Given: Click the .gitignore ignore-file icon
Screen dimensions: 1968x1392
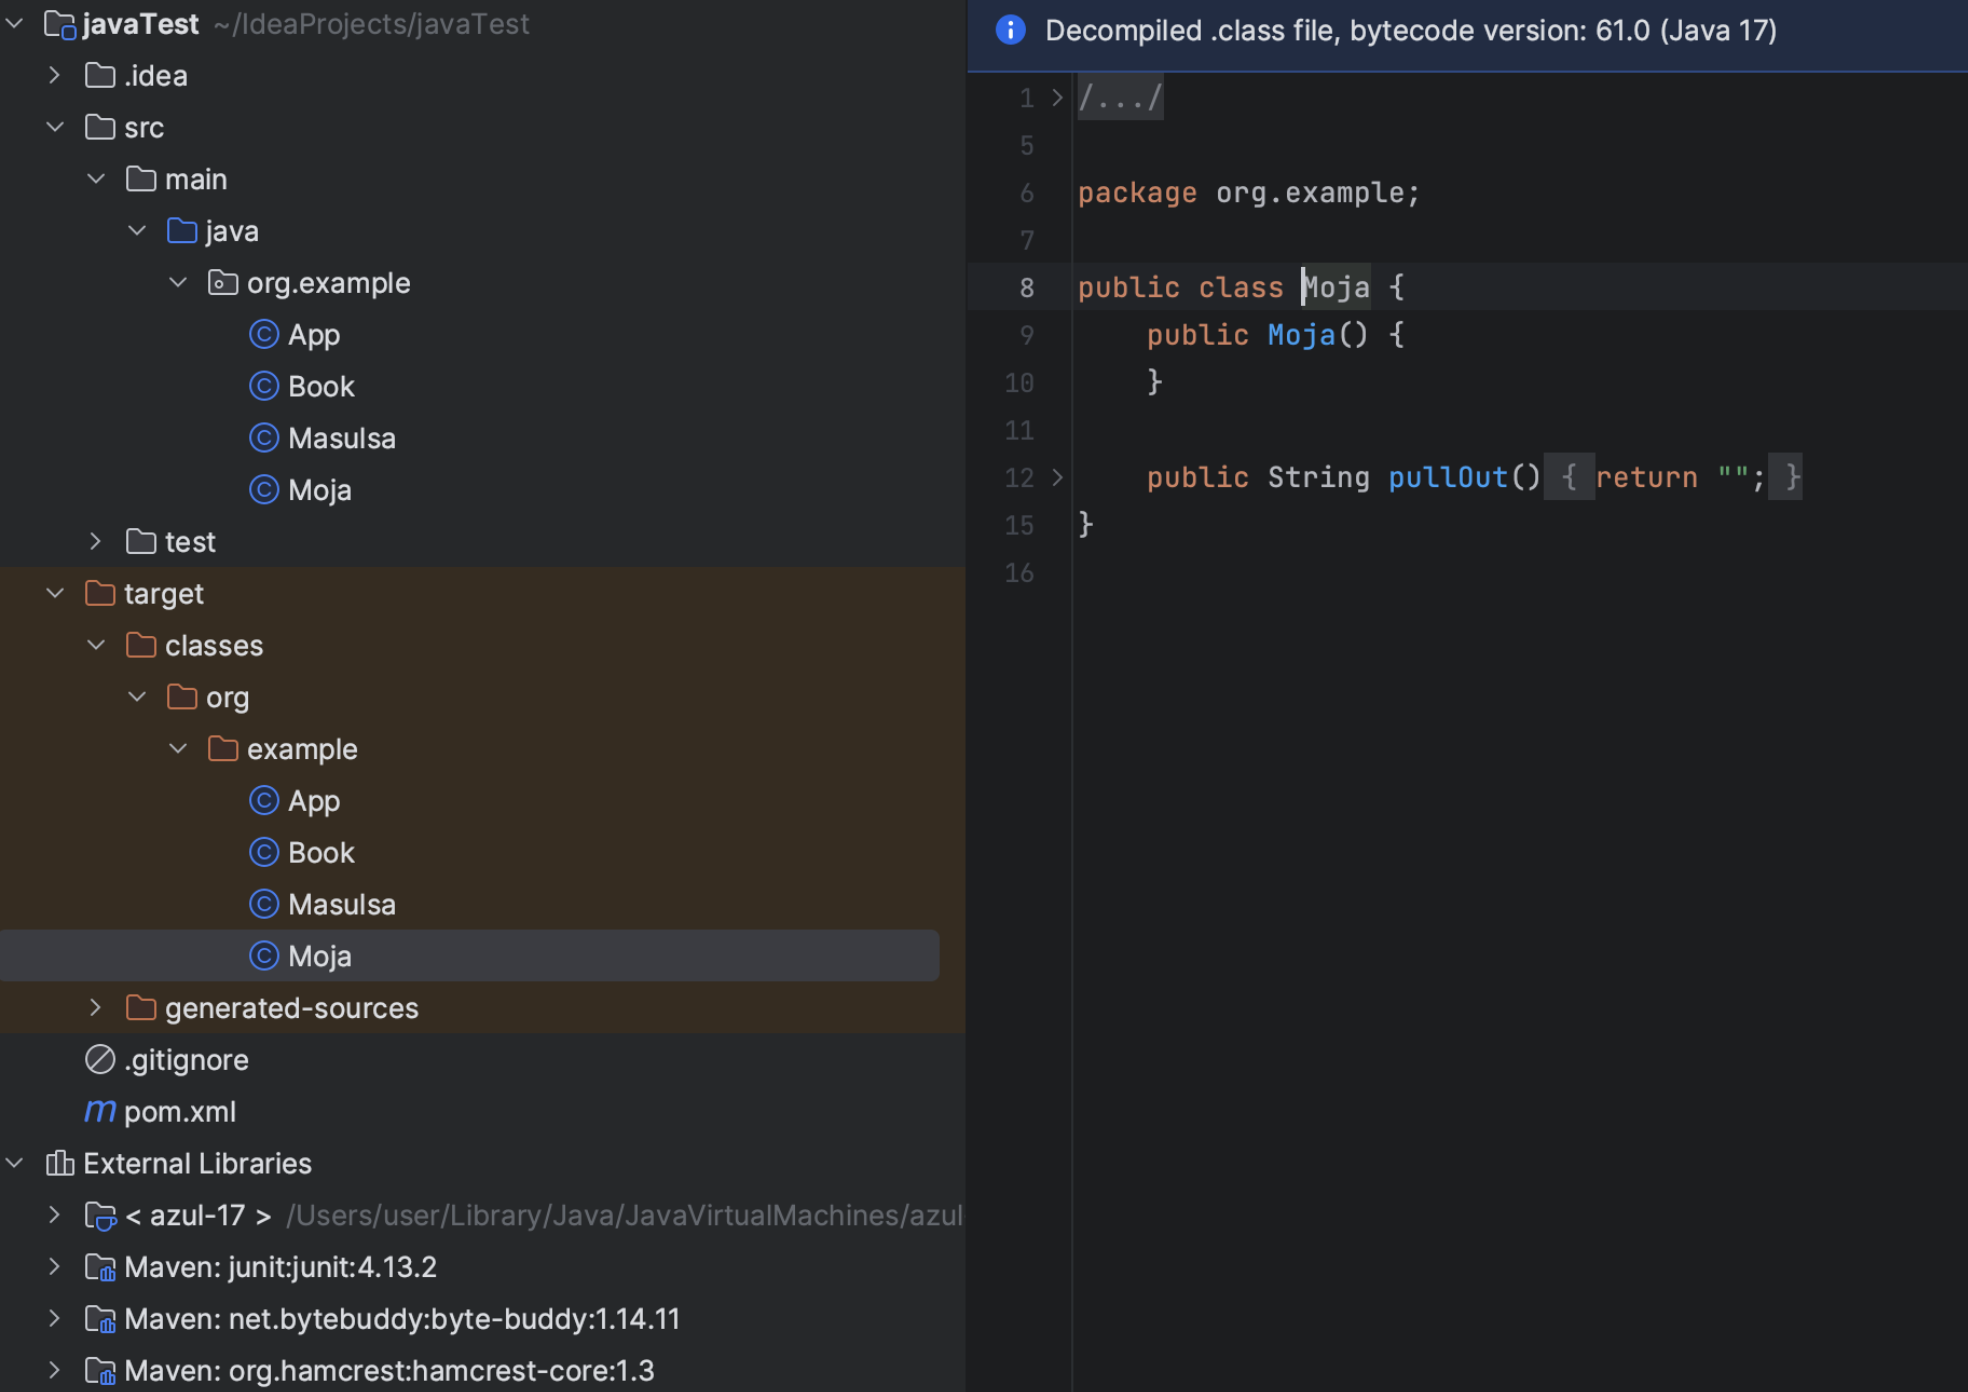Looking at the screenshot, I should coord(100,1059).
